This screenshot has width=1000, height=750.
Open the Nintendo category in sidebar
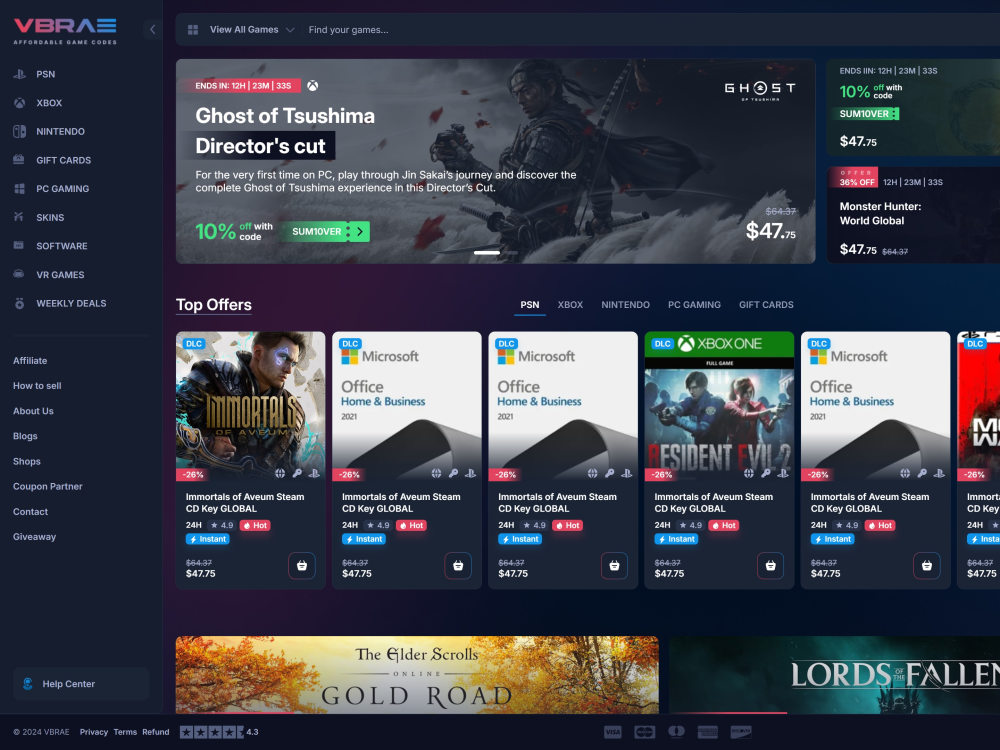point(49,131)
